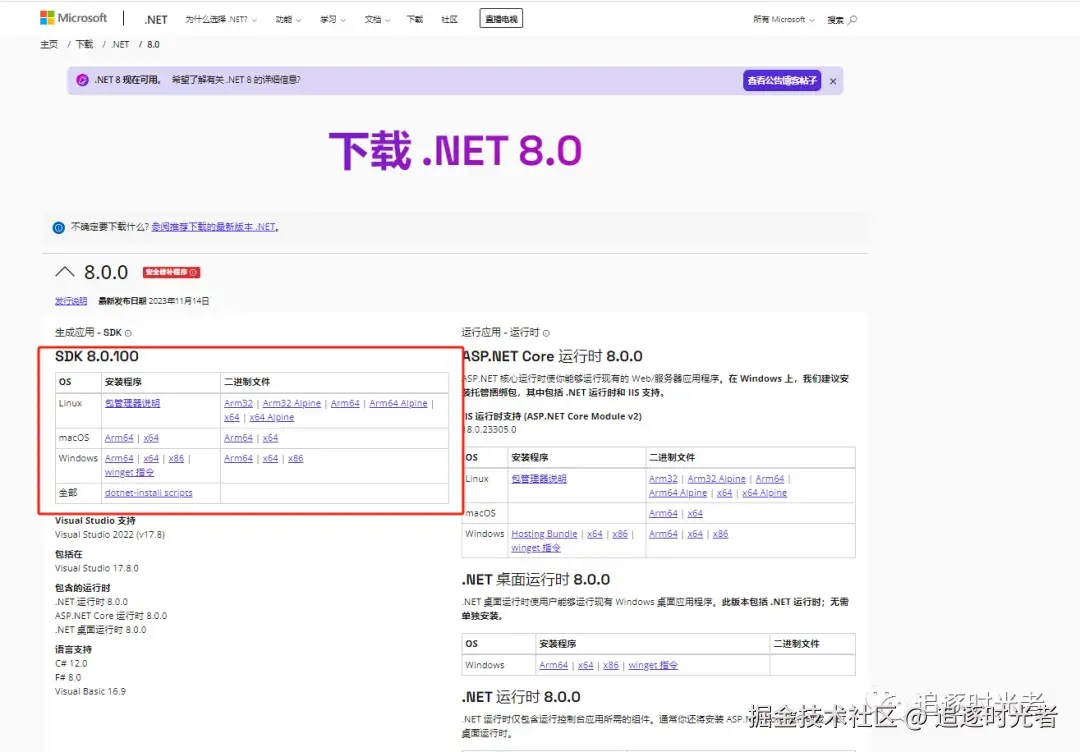Image resolution: width=1080 pixels, height=752 pixels.
Task: Click the blue info icon beside 不确定要下载什么
Action: (59, 227)
